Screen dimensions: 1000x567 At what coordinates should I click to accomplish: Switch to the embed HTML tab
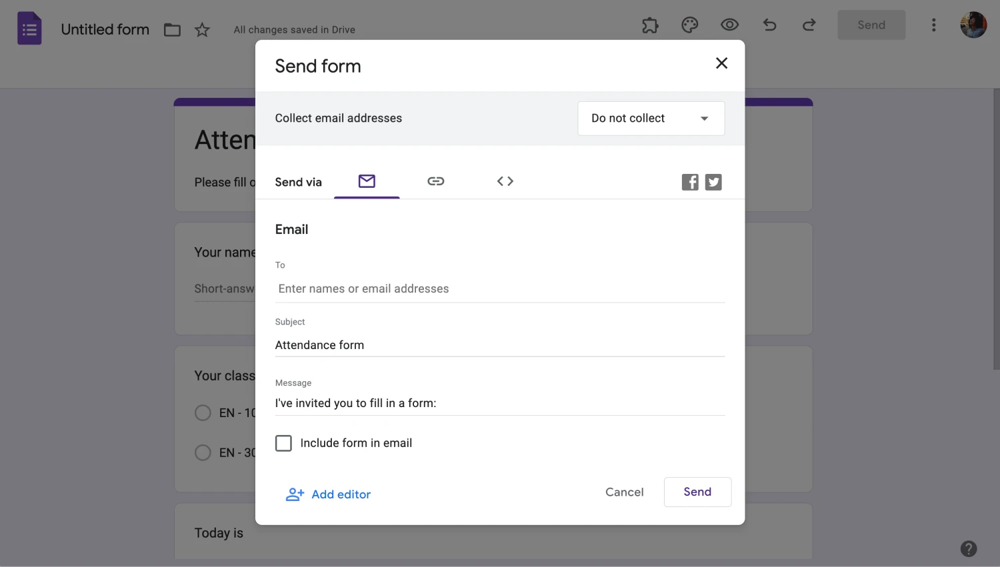coord(505,181)
